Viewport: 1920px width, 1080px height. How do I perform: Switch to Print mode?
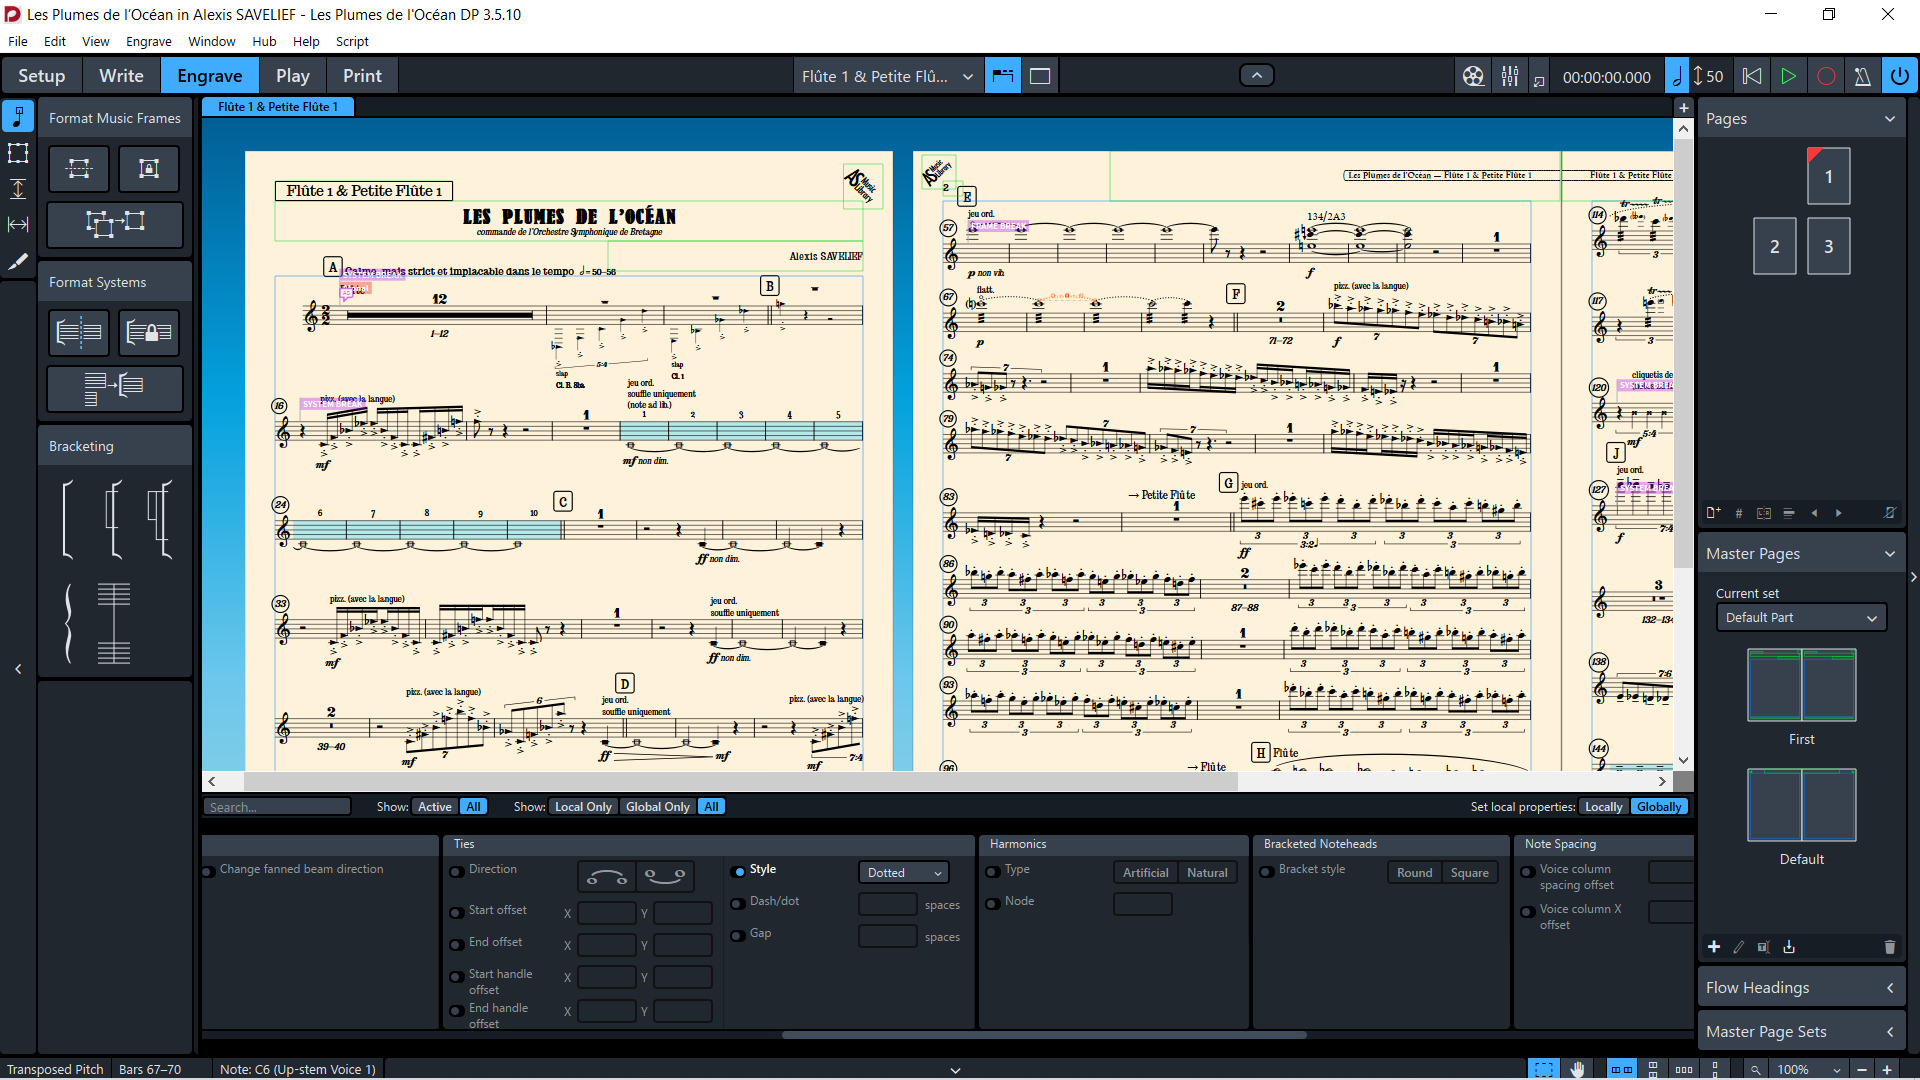pyautogui.click(x=362, y=76)
